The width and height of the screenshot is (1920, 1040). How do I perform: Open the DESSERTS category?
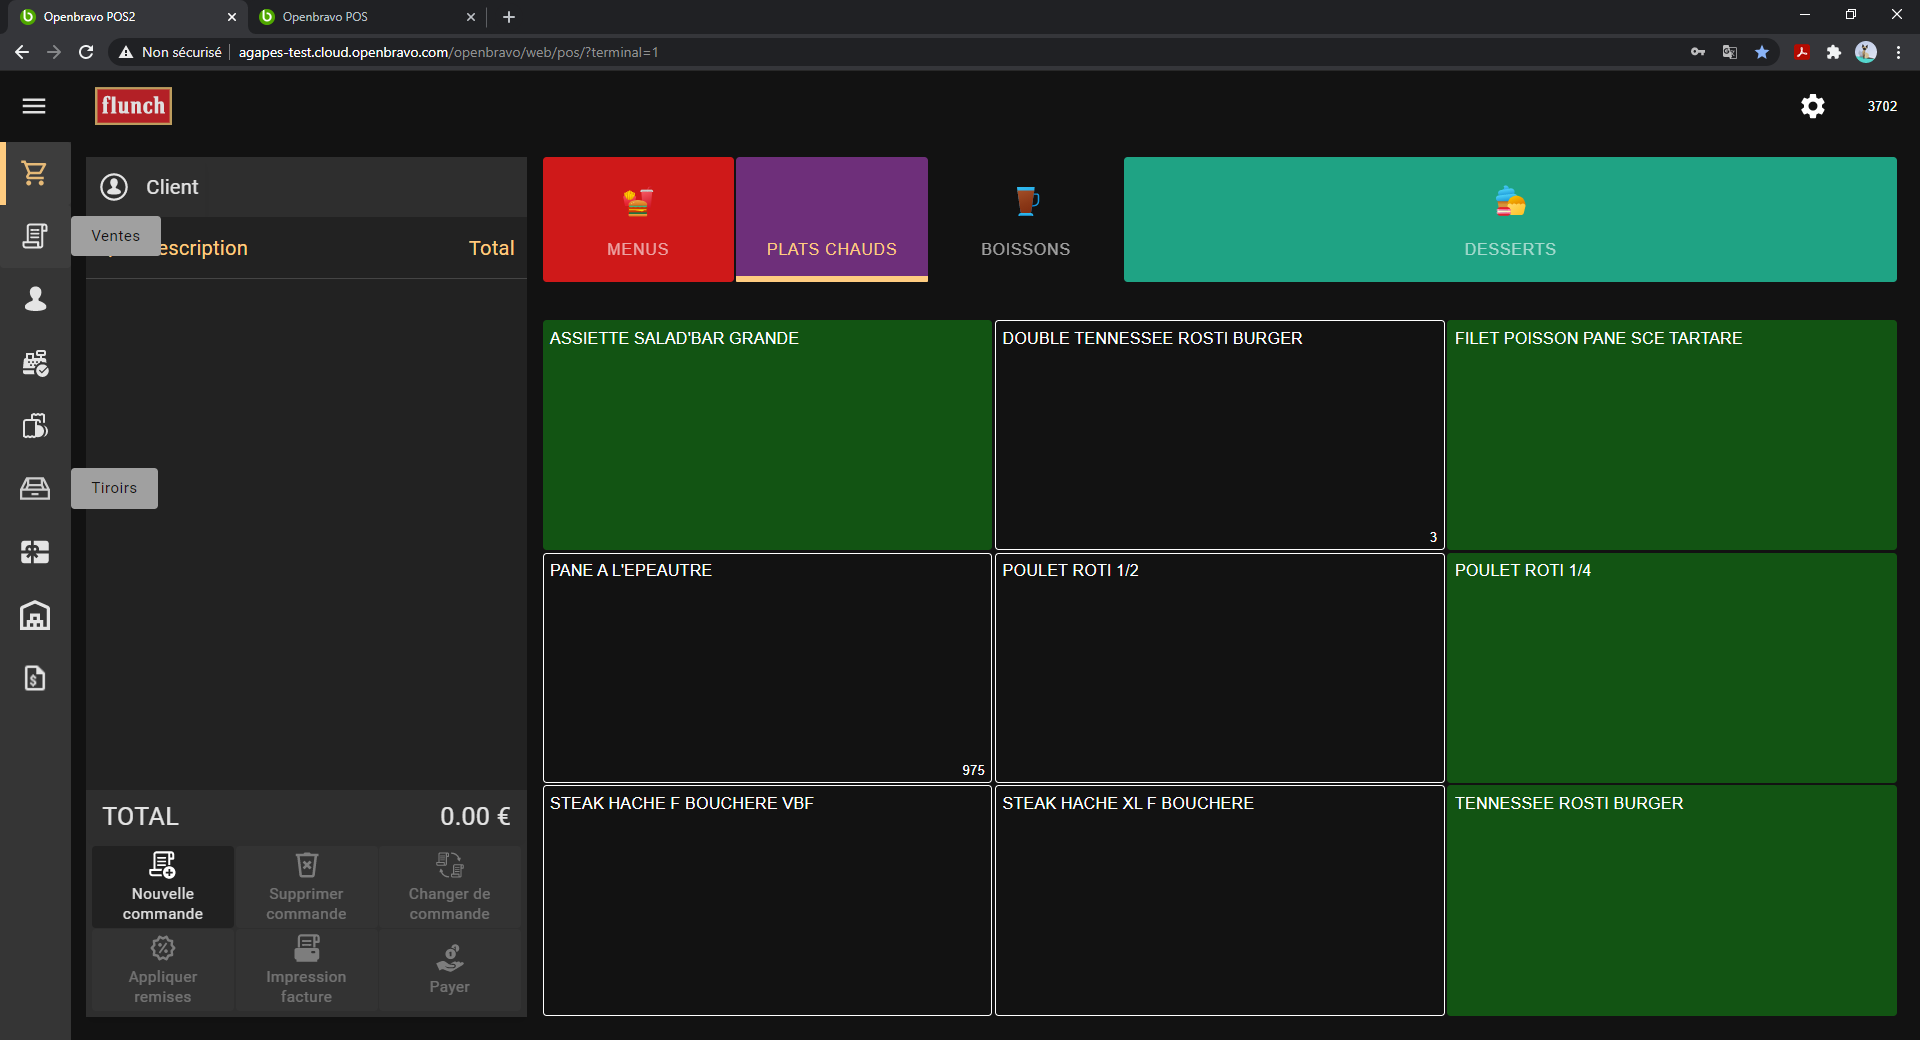1509,219
